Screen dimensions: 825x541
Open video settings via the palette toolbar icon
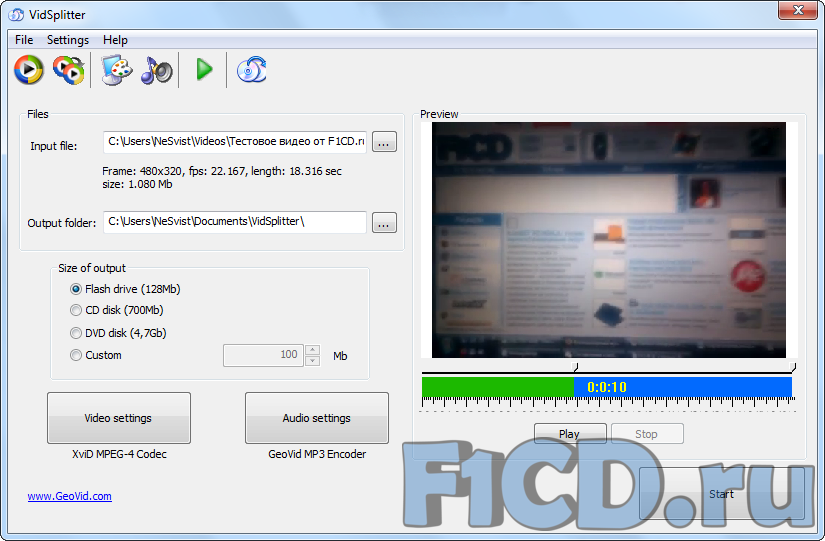(x=116, y=69)
